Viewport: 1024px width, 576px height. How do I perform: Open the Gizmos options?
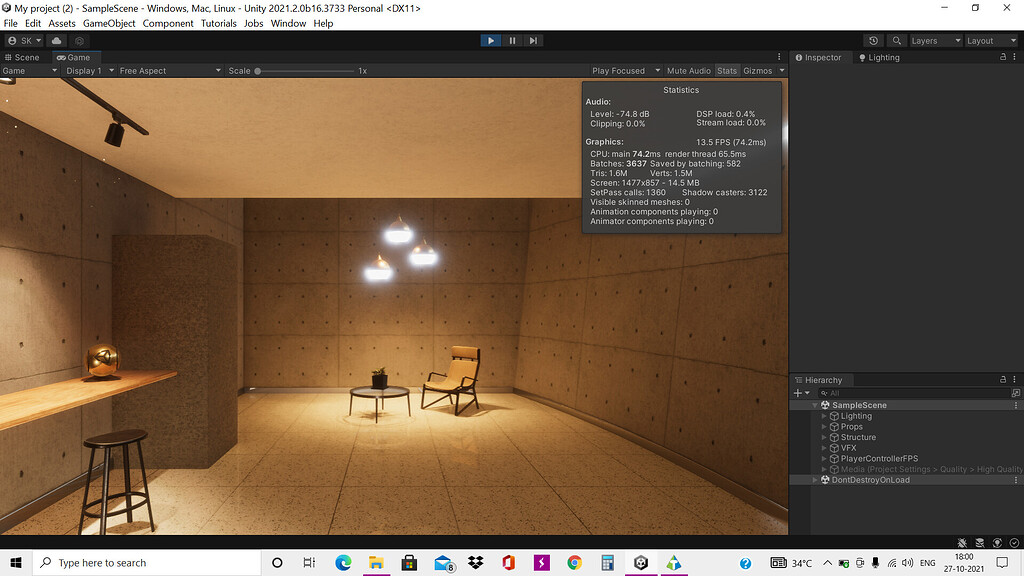pos(761,71)
